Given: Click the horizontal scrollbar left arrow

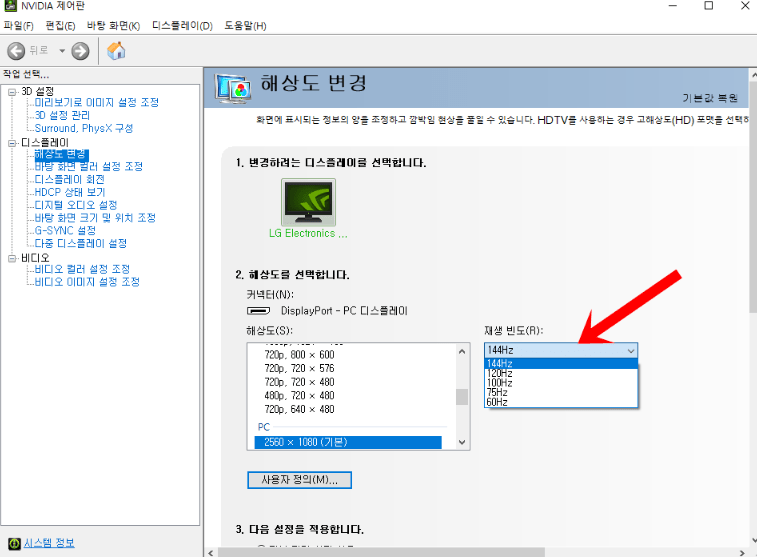Looking at the screenshot, I should pyautogui.click(x=210, y=553).
